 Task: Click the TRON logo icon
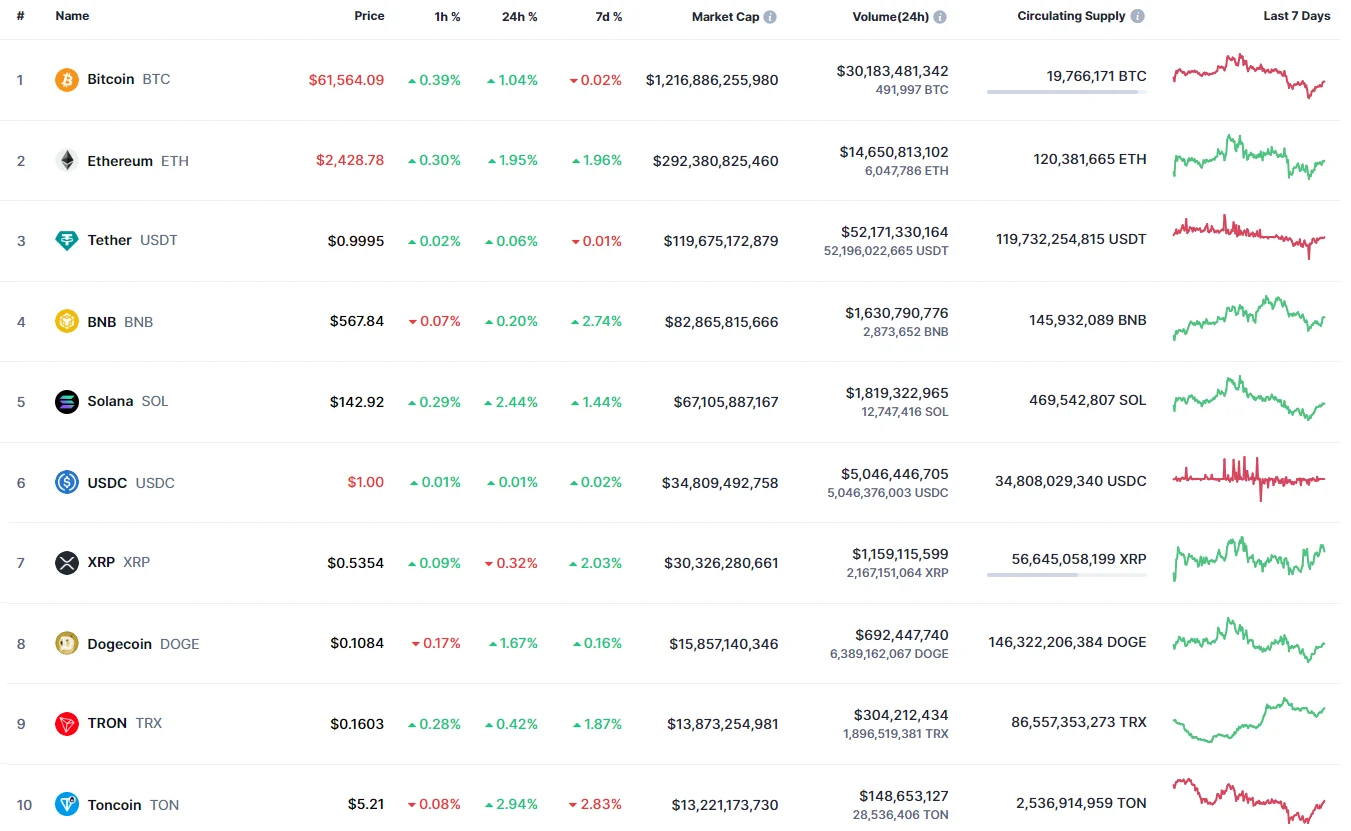coord(67,724)
